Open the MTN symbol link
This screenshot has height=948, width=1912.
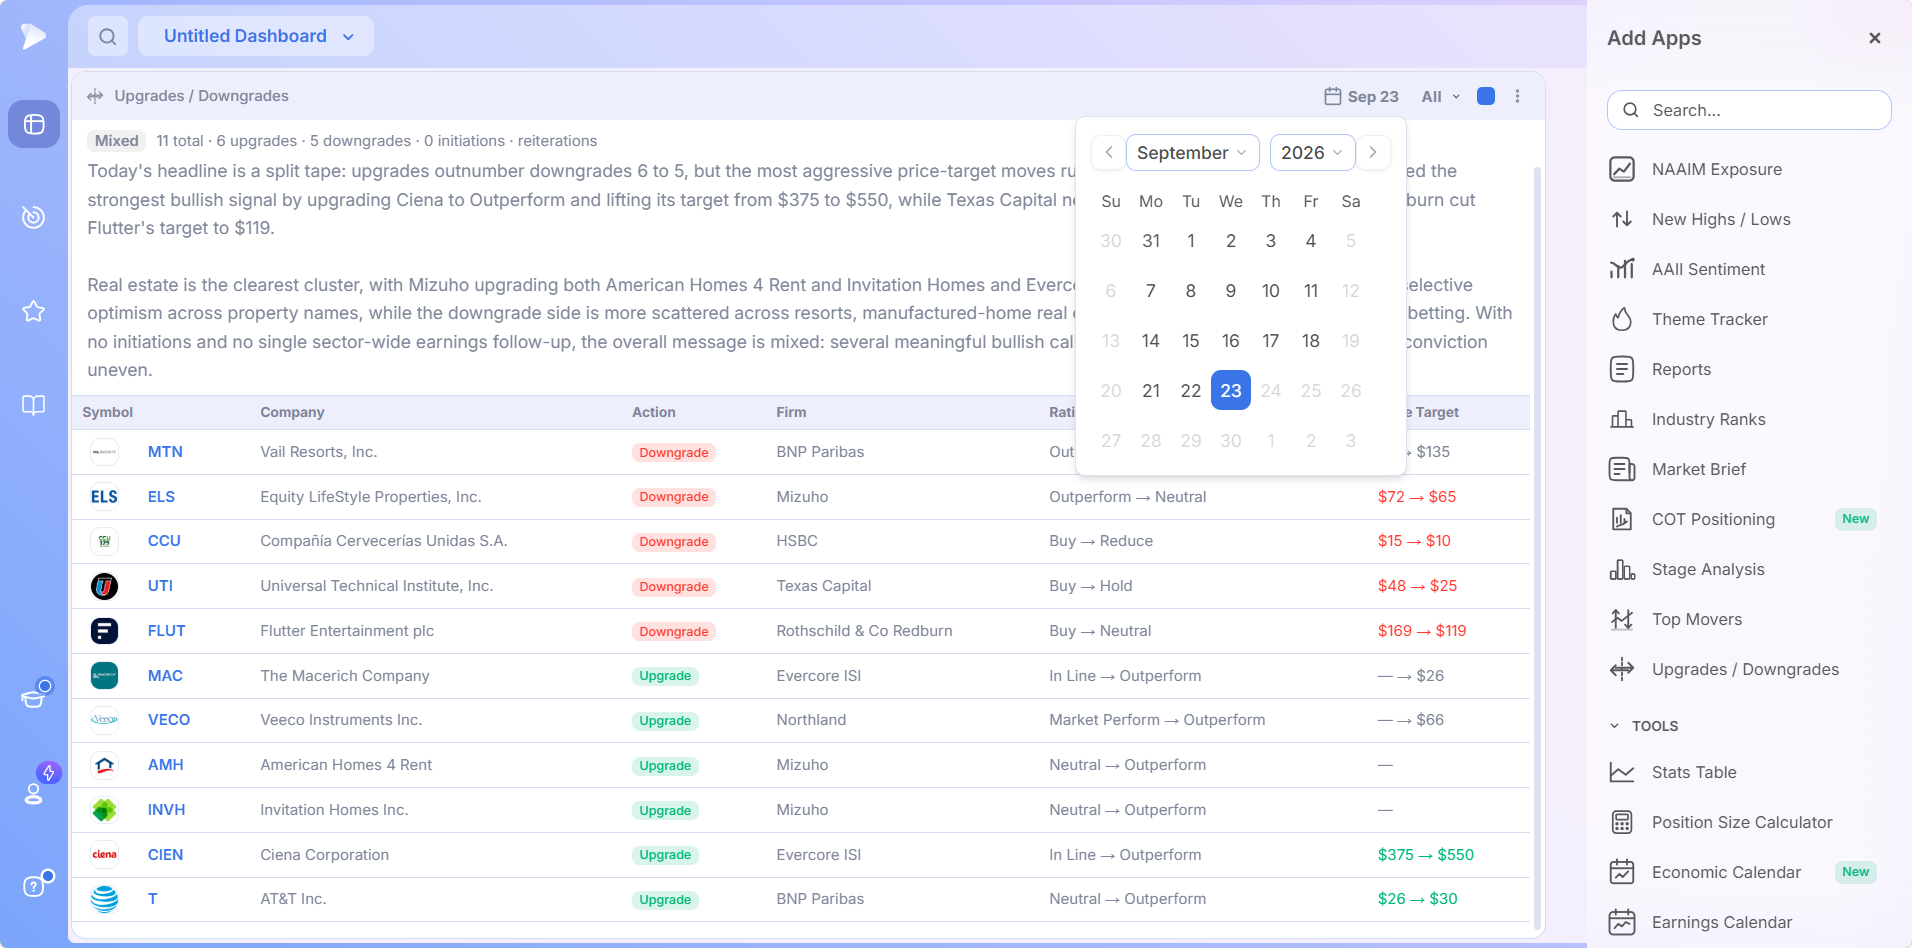coord(165,451)
